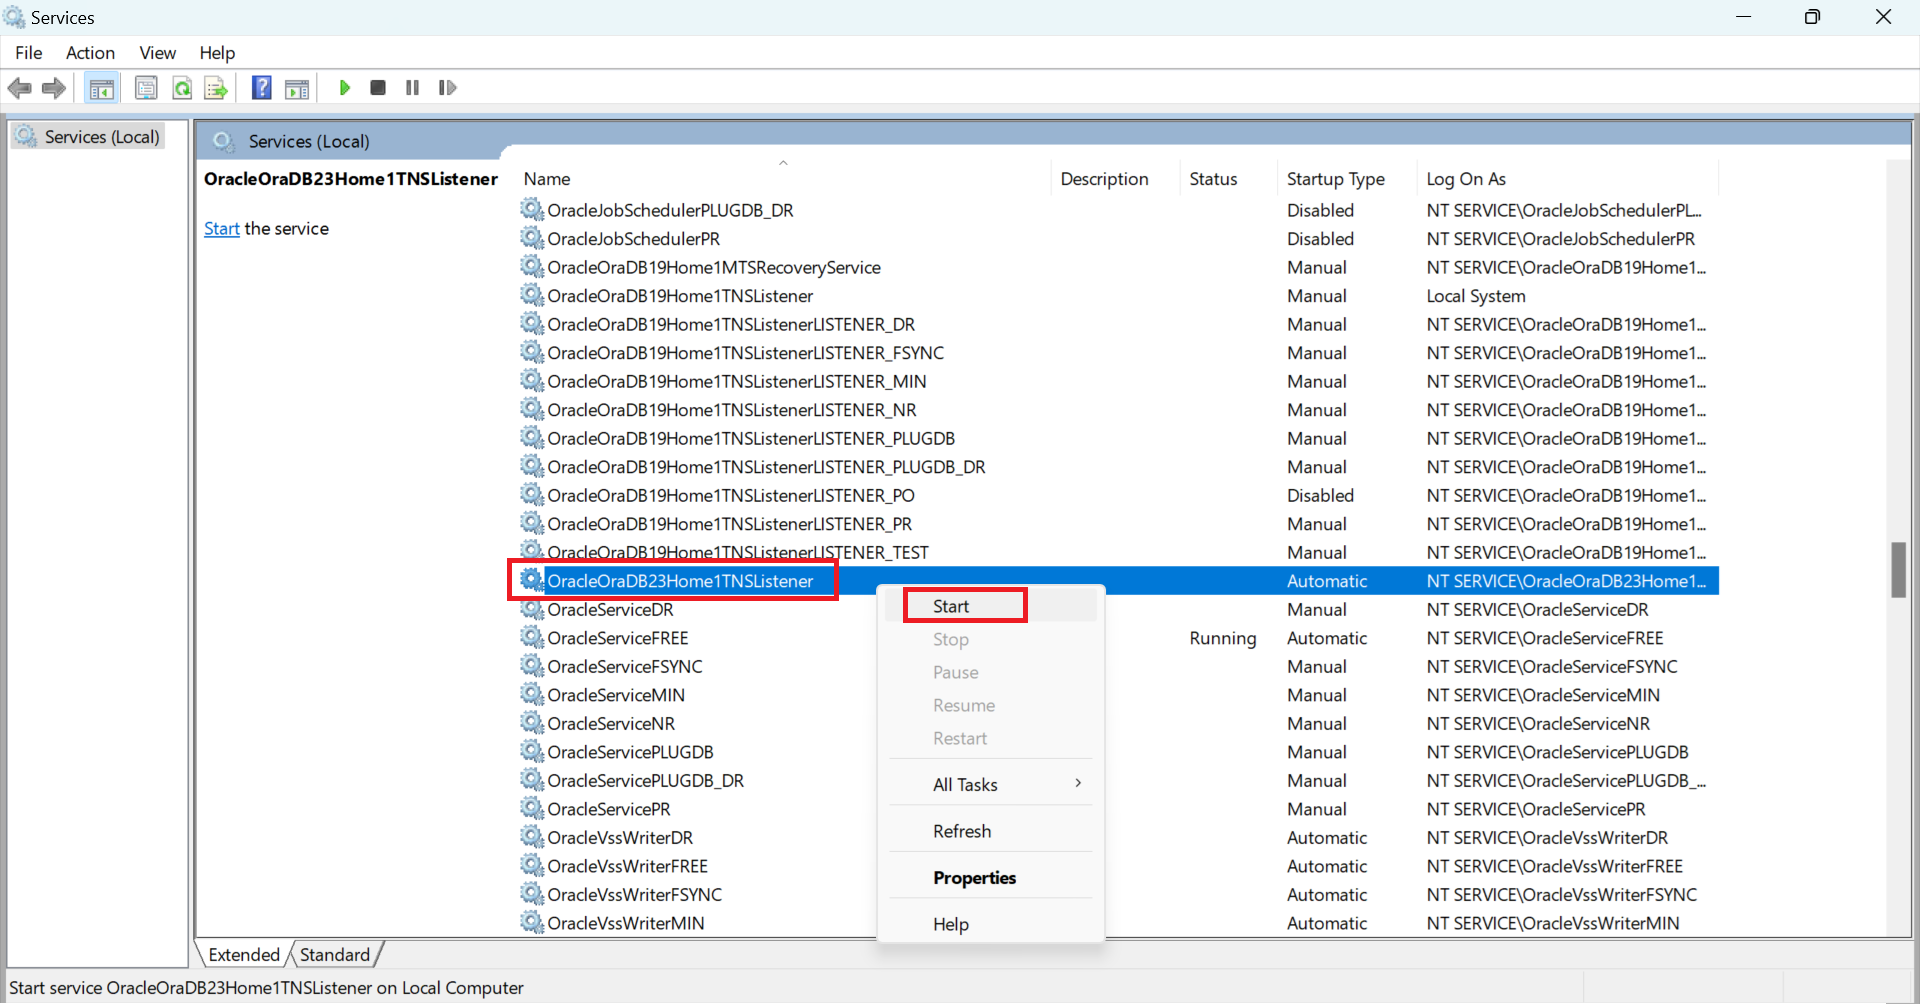Click the green Start Service toolbar button

tap(345, 88)
